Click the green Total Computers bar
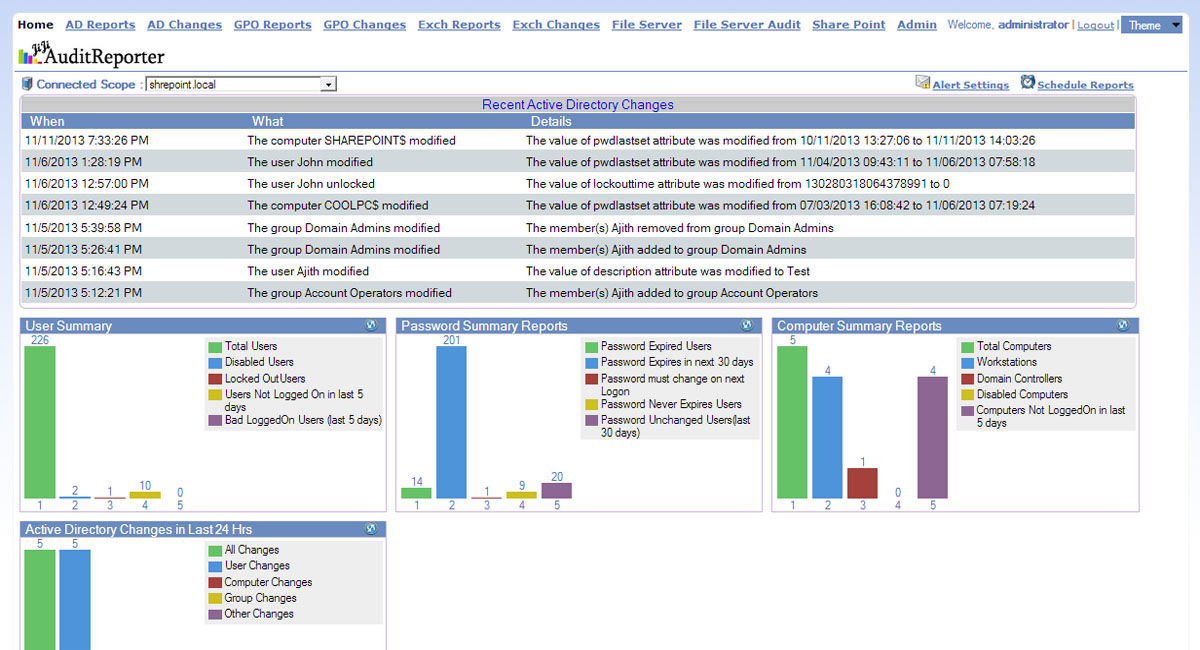The image size is (1200, 650). coord(792,422)
